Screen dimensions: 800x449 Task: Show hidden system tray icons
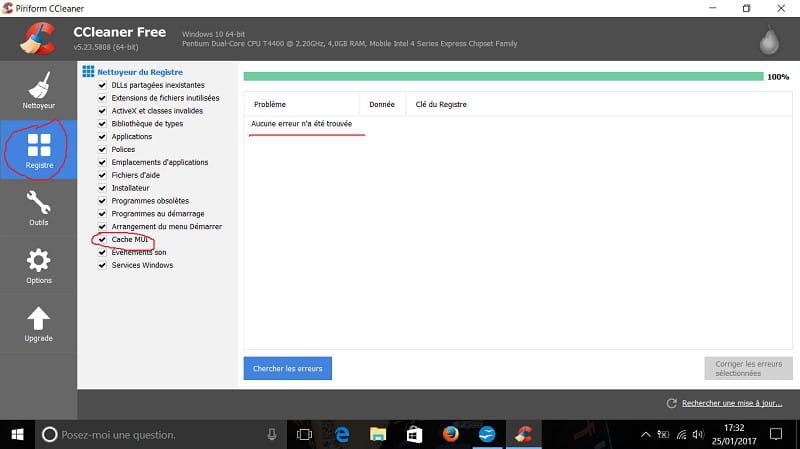pos(645,435)
